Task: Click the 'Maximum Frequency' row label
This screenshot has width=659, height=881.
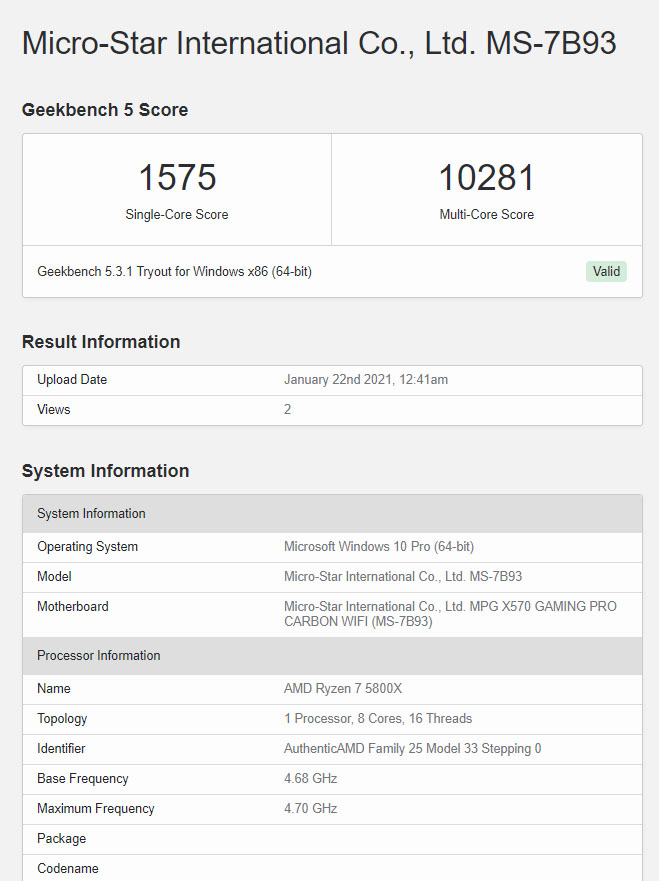Action: click(x=96, y=809)
